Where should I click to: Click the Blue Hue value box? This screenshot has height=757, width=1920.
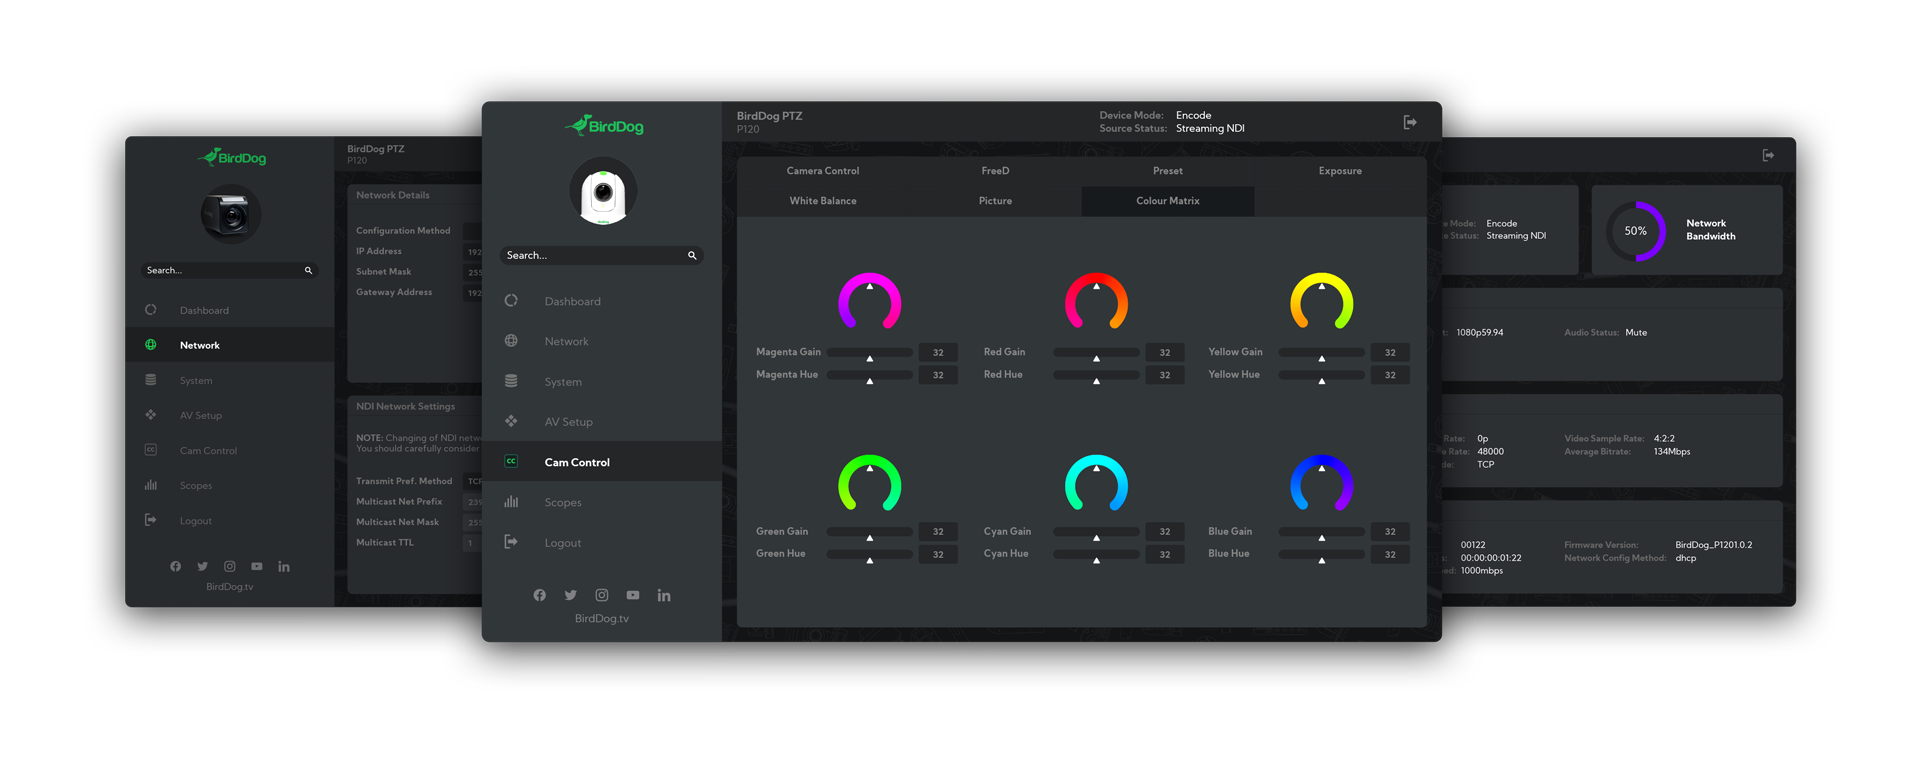[x=1390, y=554]
